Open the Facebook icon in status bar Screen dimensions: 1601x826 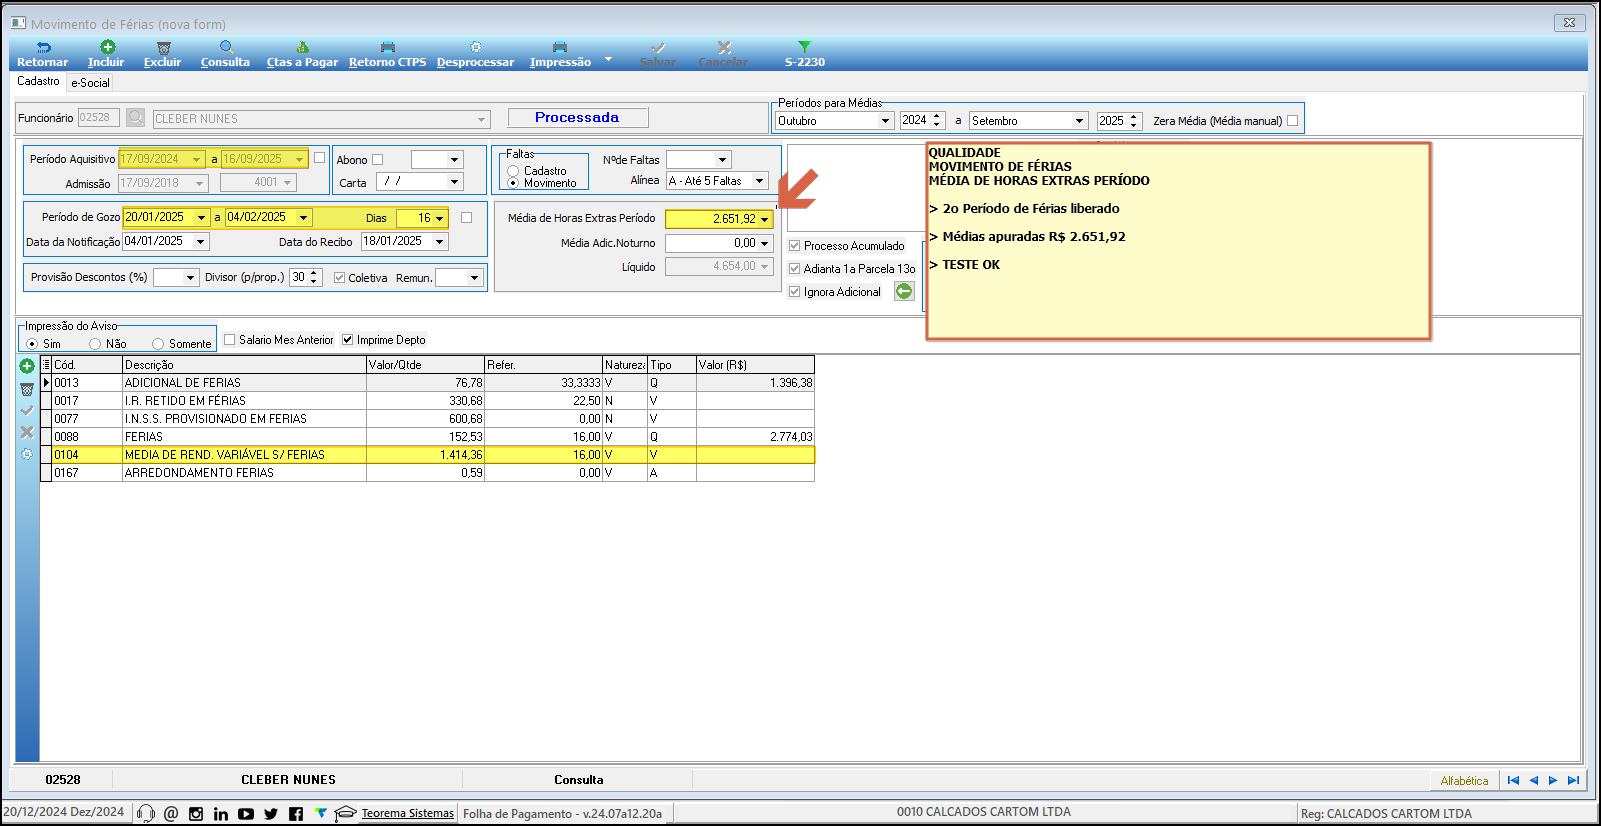(x=296, y=814)
